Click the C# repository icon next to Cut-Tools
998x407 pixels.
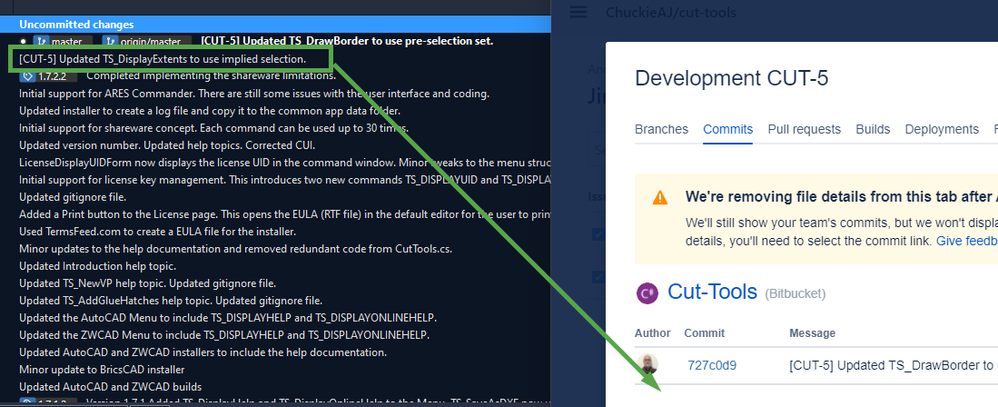click(647, 293)
